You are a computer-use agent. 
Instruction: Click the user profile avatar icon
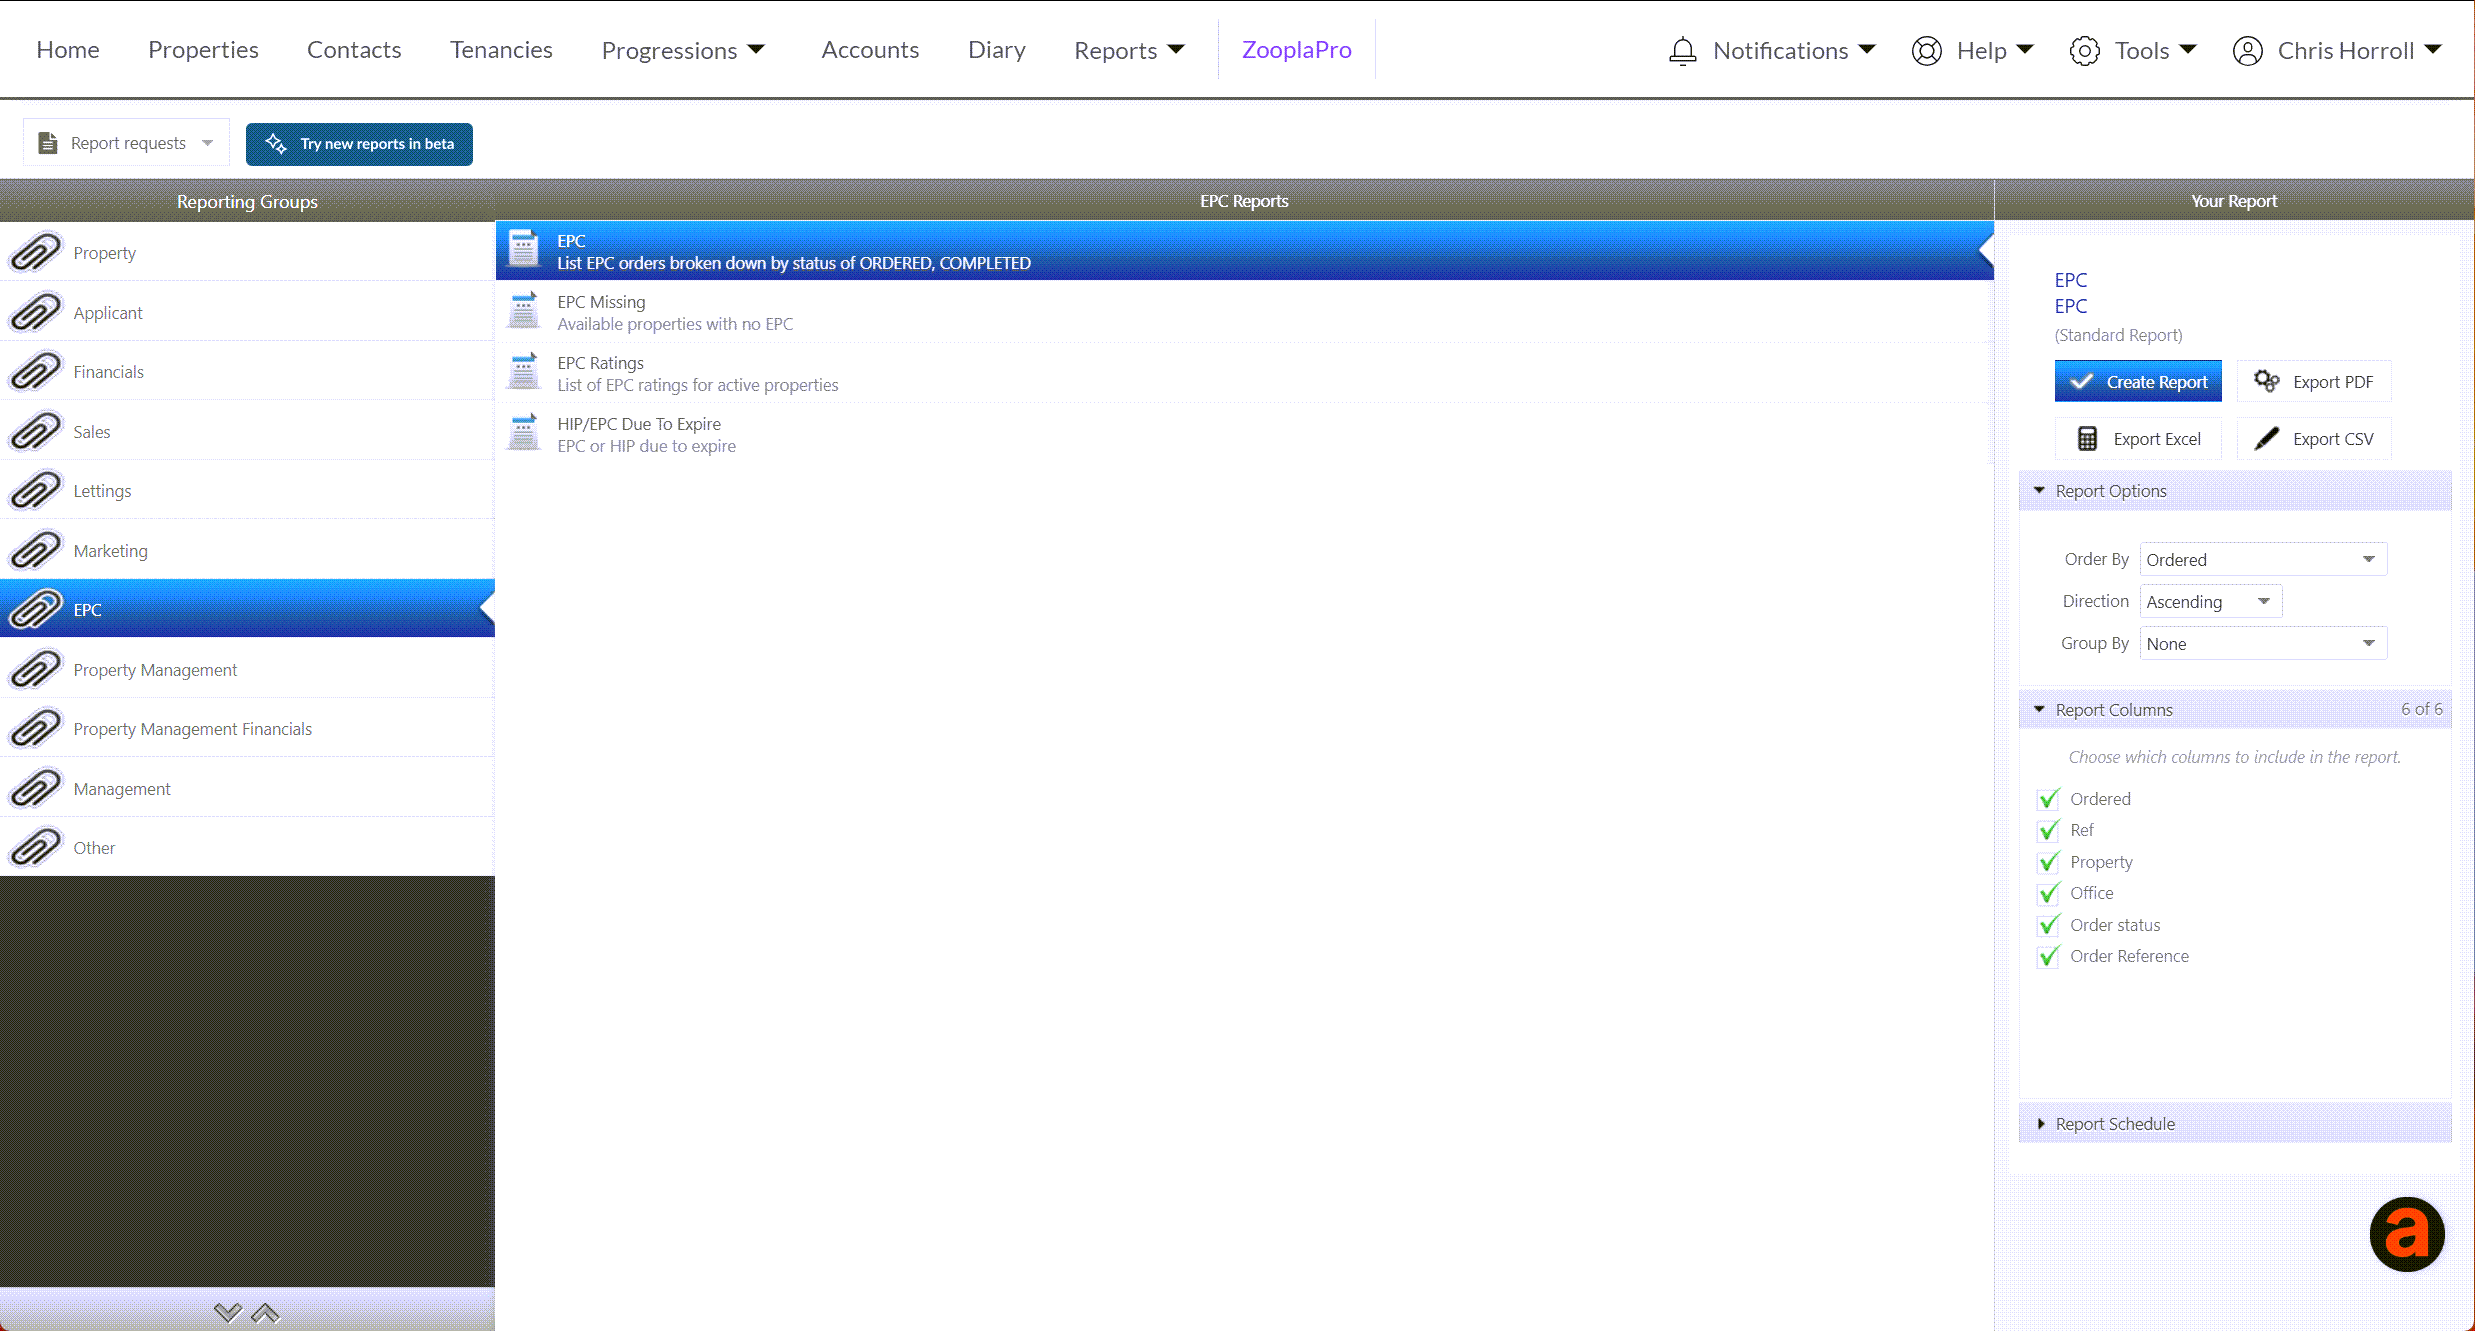2248,51
